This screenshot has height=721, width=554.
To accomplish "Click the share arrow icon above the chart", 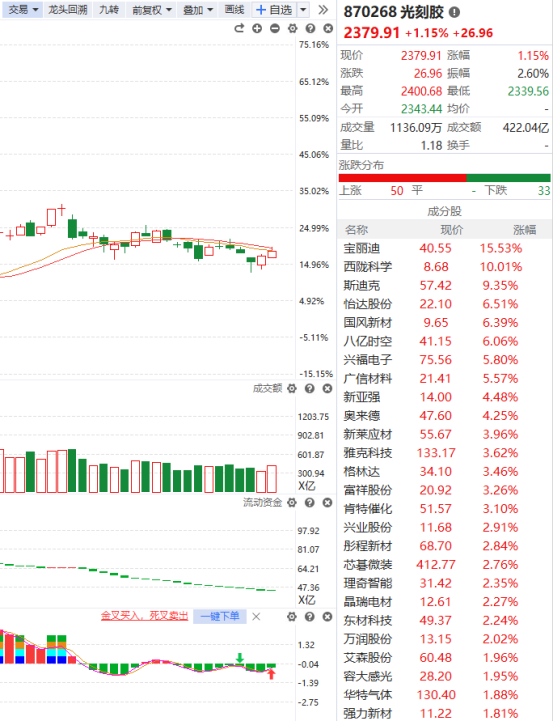I will coord(239,29).
